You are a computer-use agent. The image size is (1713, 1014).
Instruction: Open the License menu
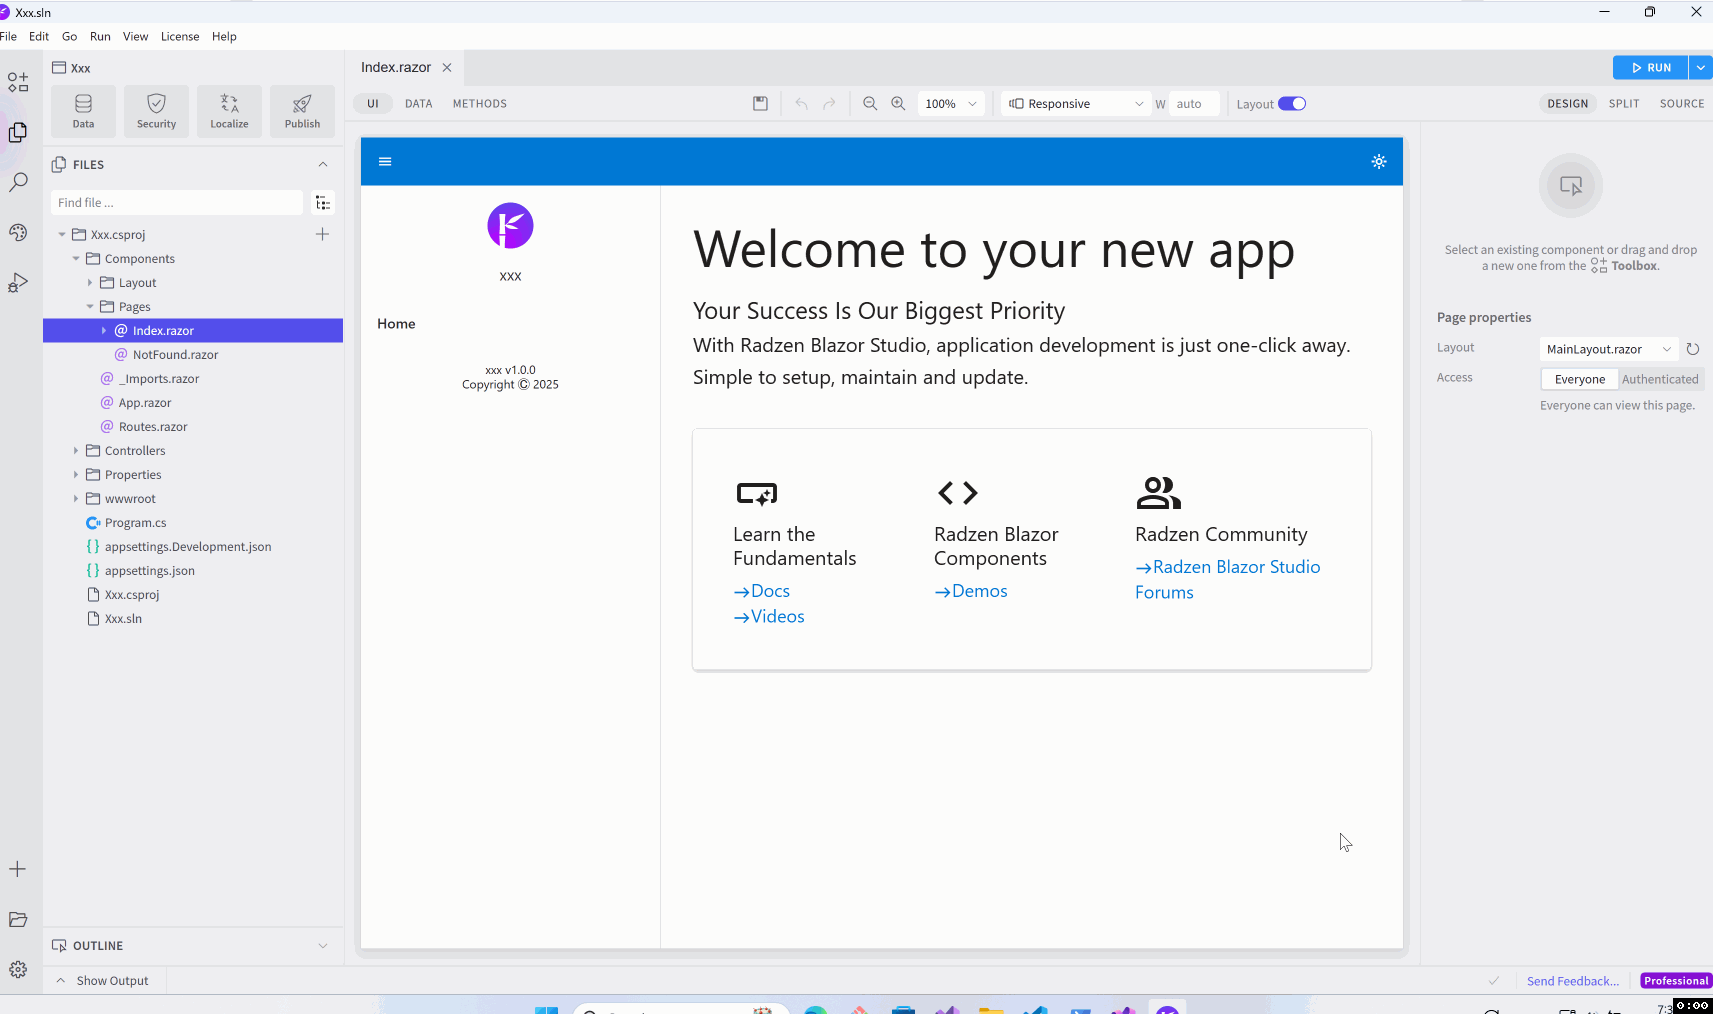180,37
